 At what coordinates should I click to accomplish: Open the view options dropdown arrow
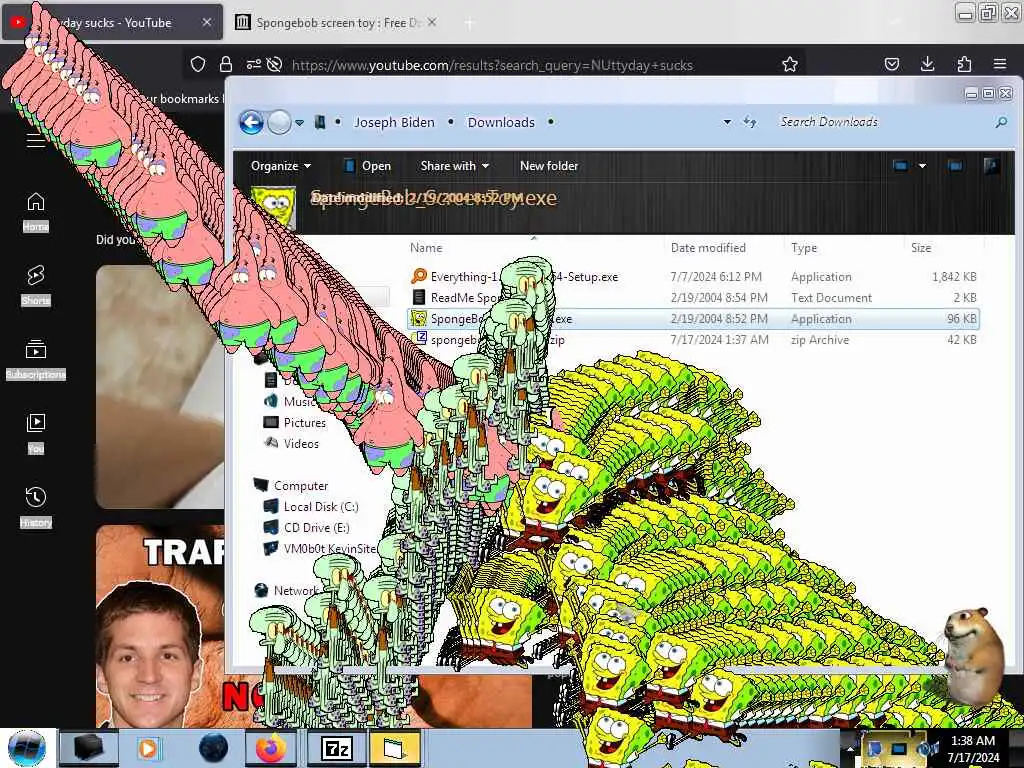[x=922, y=166]
